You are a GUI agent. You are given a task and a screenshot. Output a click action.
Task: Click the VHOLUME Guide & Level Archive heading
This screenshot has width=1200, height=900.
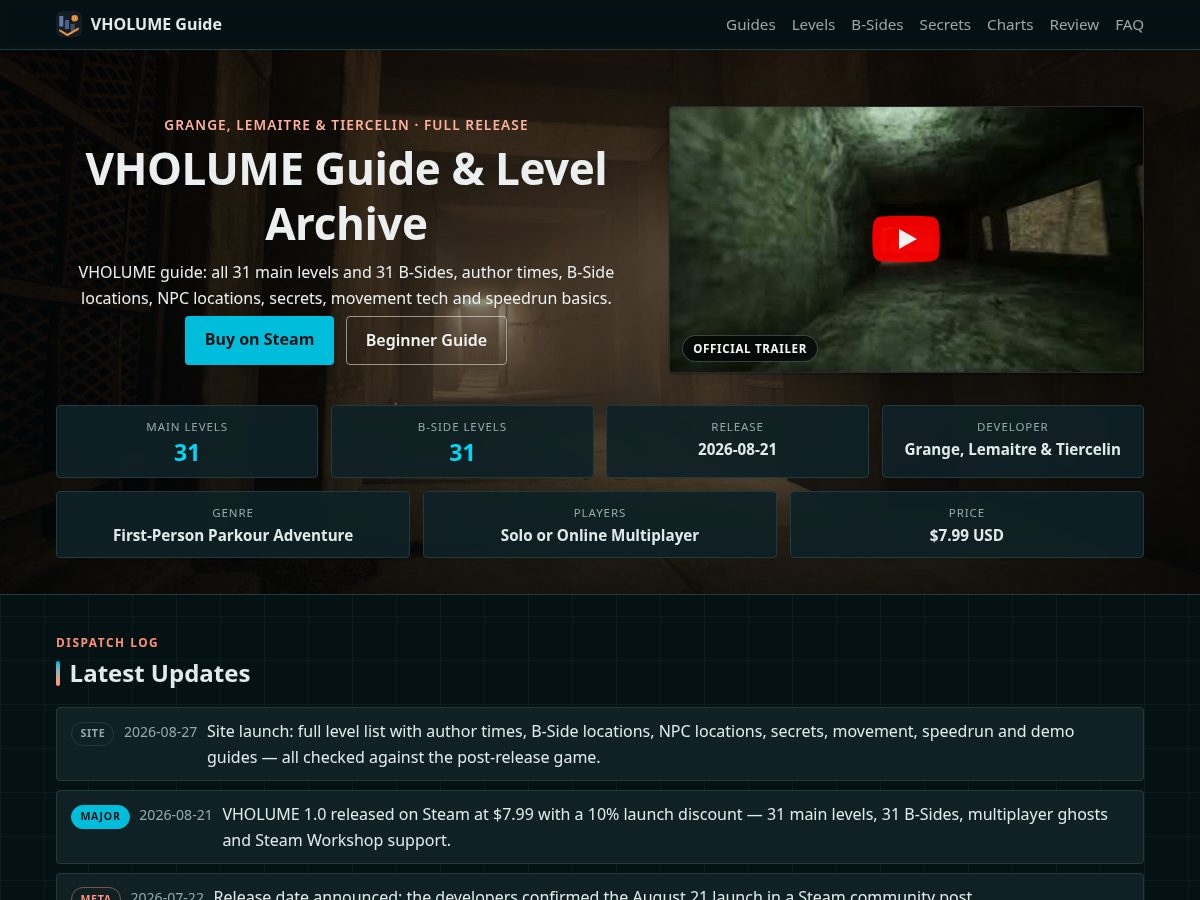346,196
